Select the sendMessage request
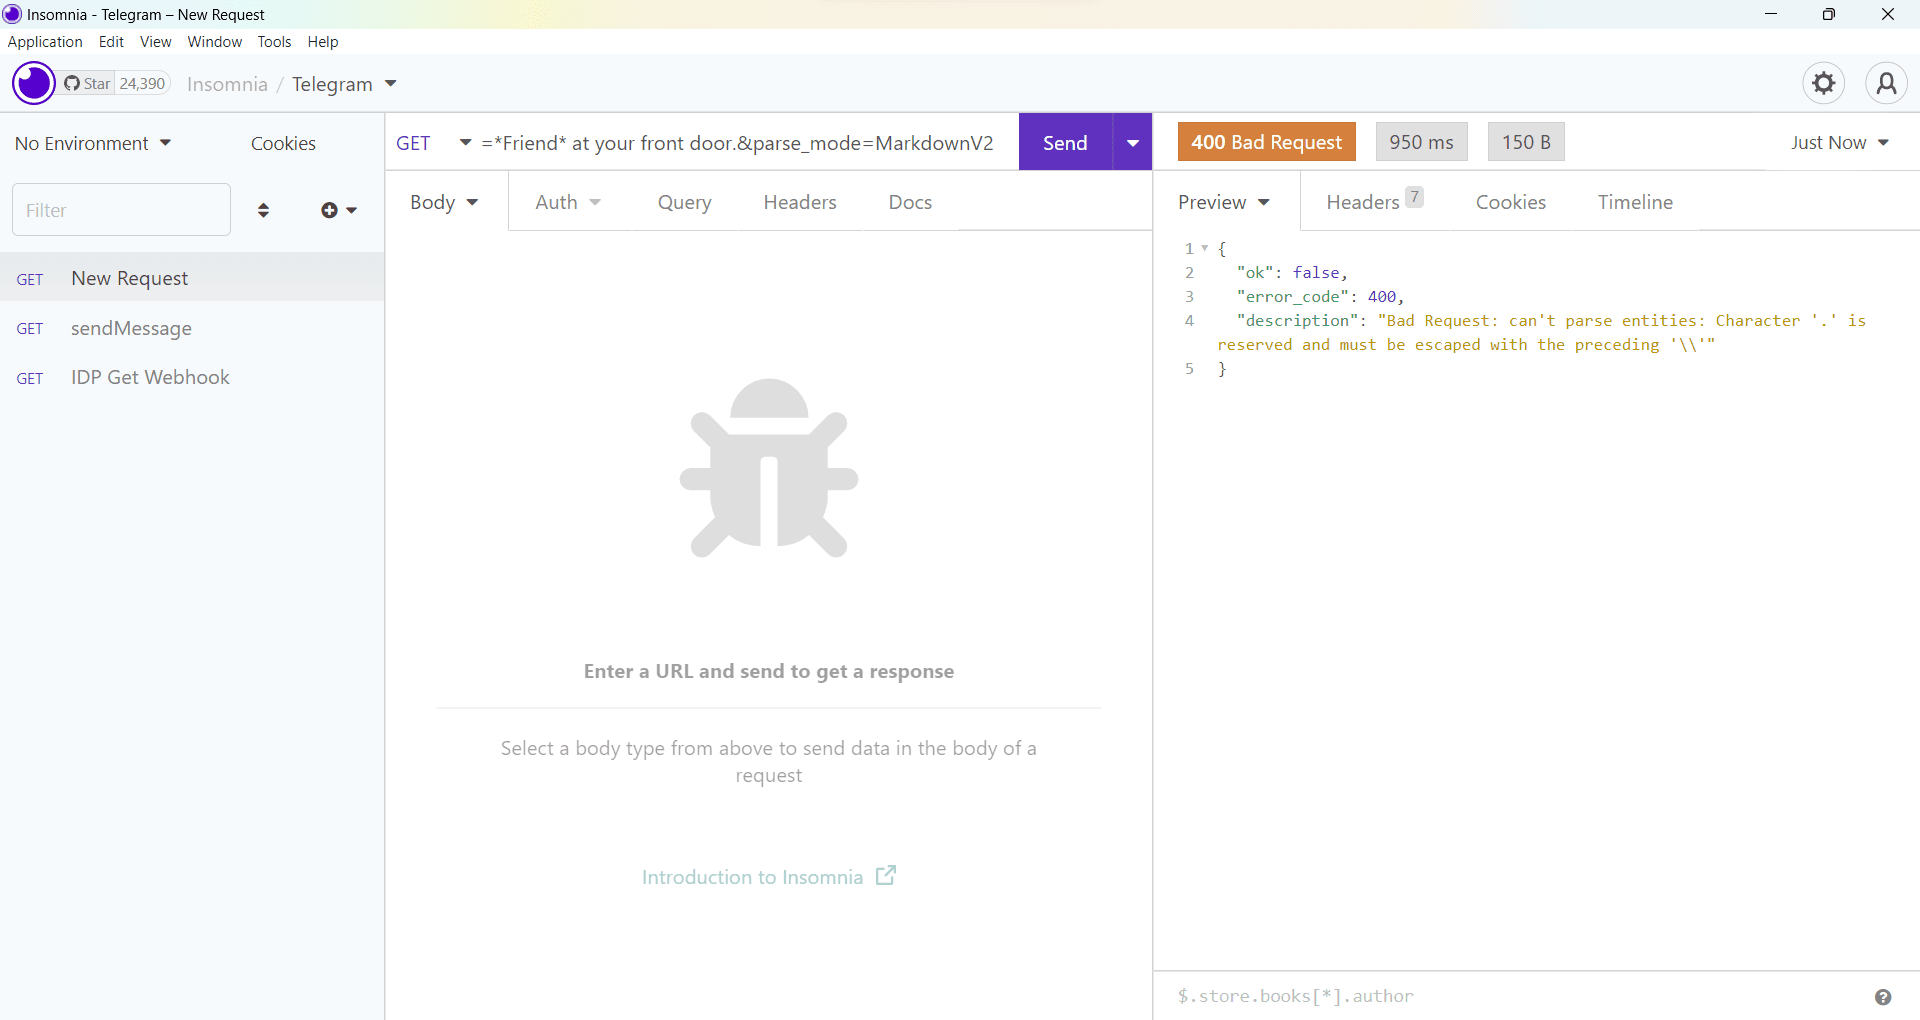This screenshot has height=1020, width=1920. [192, 328]
